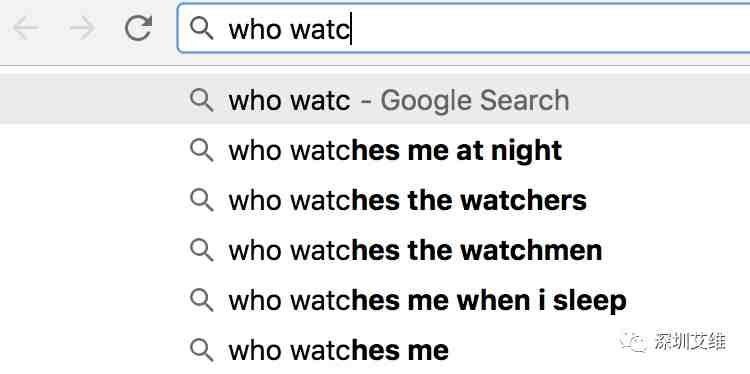The height and width of the screenshot is (374, 750).
Task: Click the search icon beside 'who watches the watchers'
Action: (x=201, y=200)
